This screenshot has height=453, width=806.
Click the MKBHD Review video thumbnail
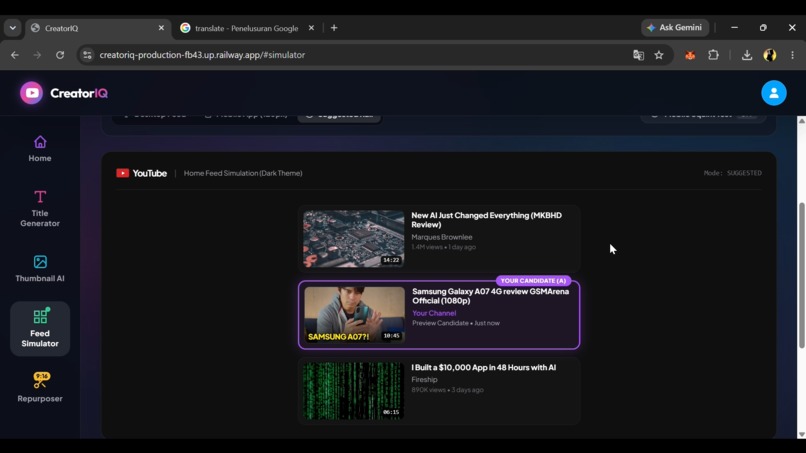click(354, 239)
